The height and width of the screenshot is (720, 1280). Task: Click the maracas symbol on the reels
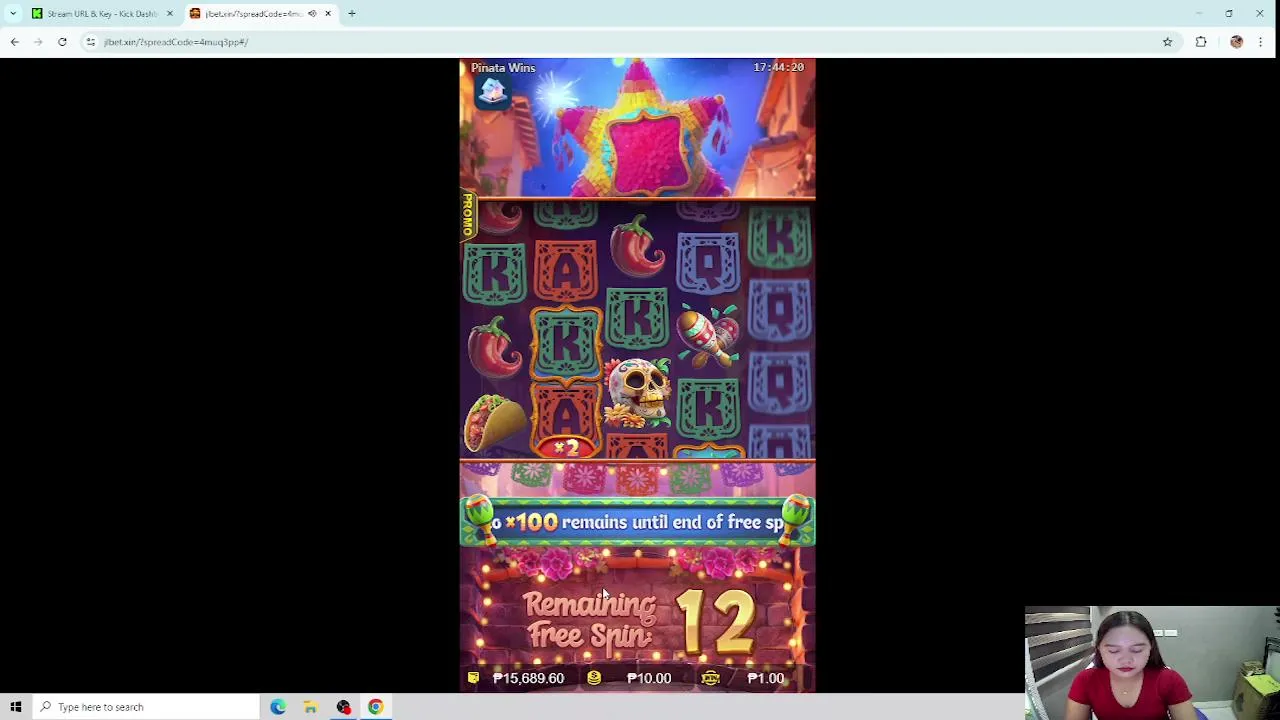(x=708, y=336)
